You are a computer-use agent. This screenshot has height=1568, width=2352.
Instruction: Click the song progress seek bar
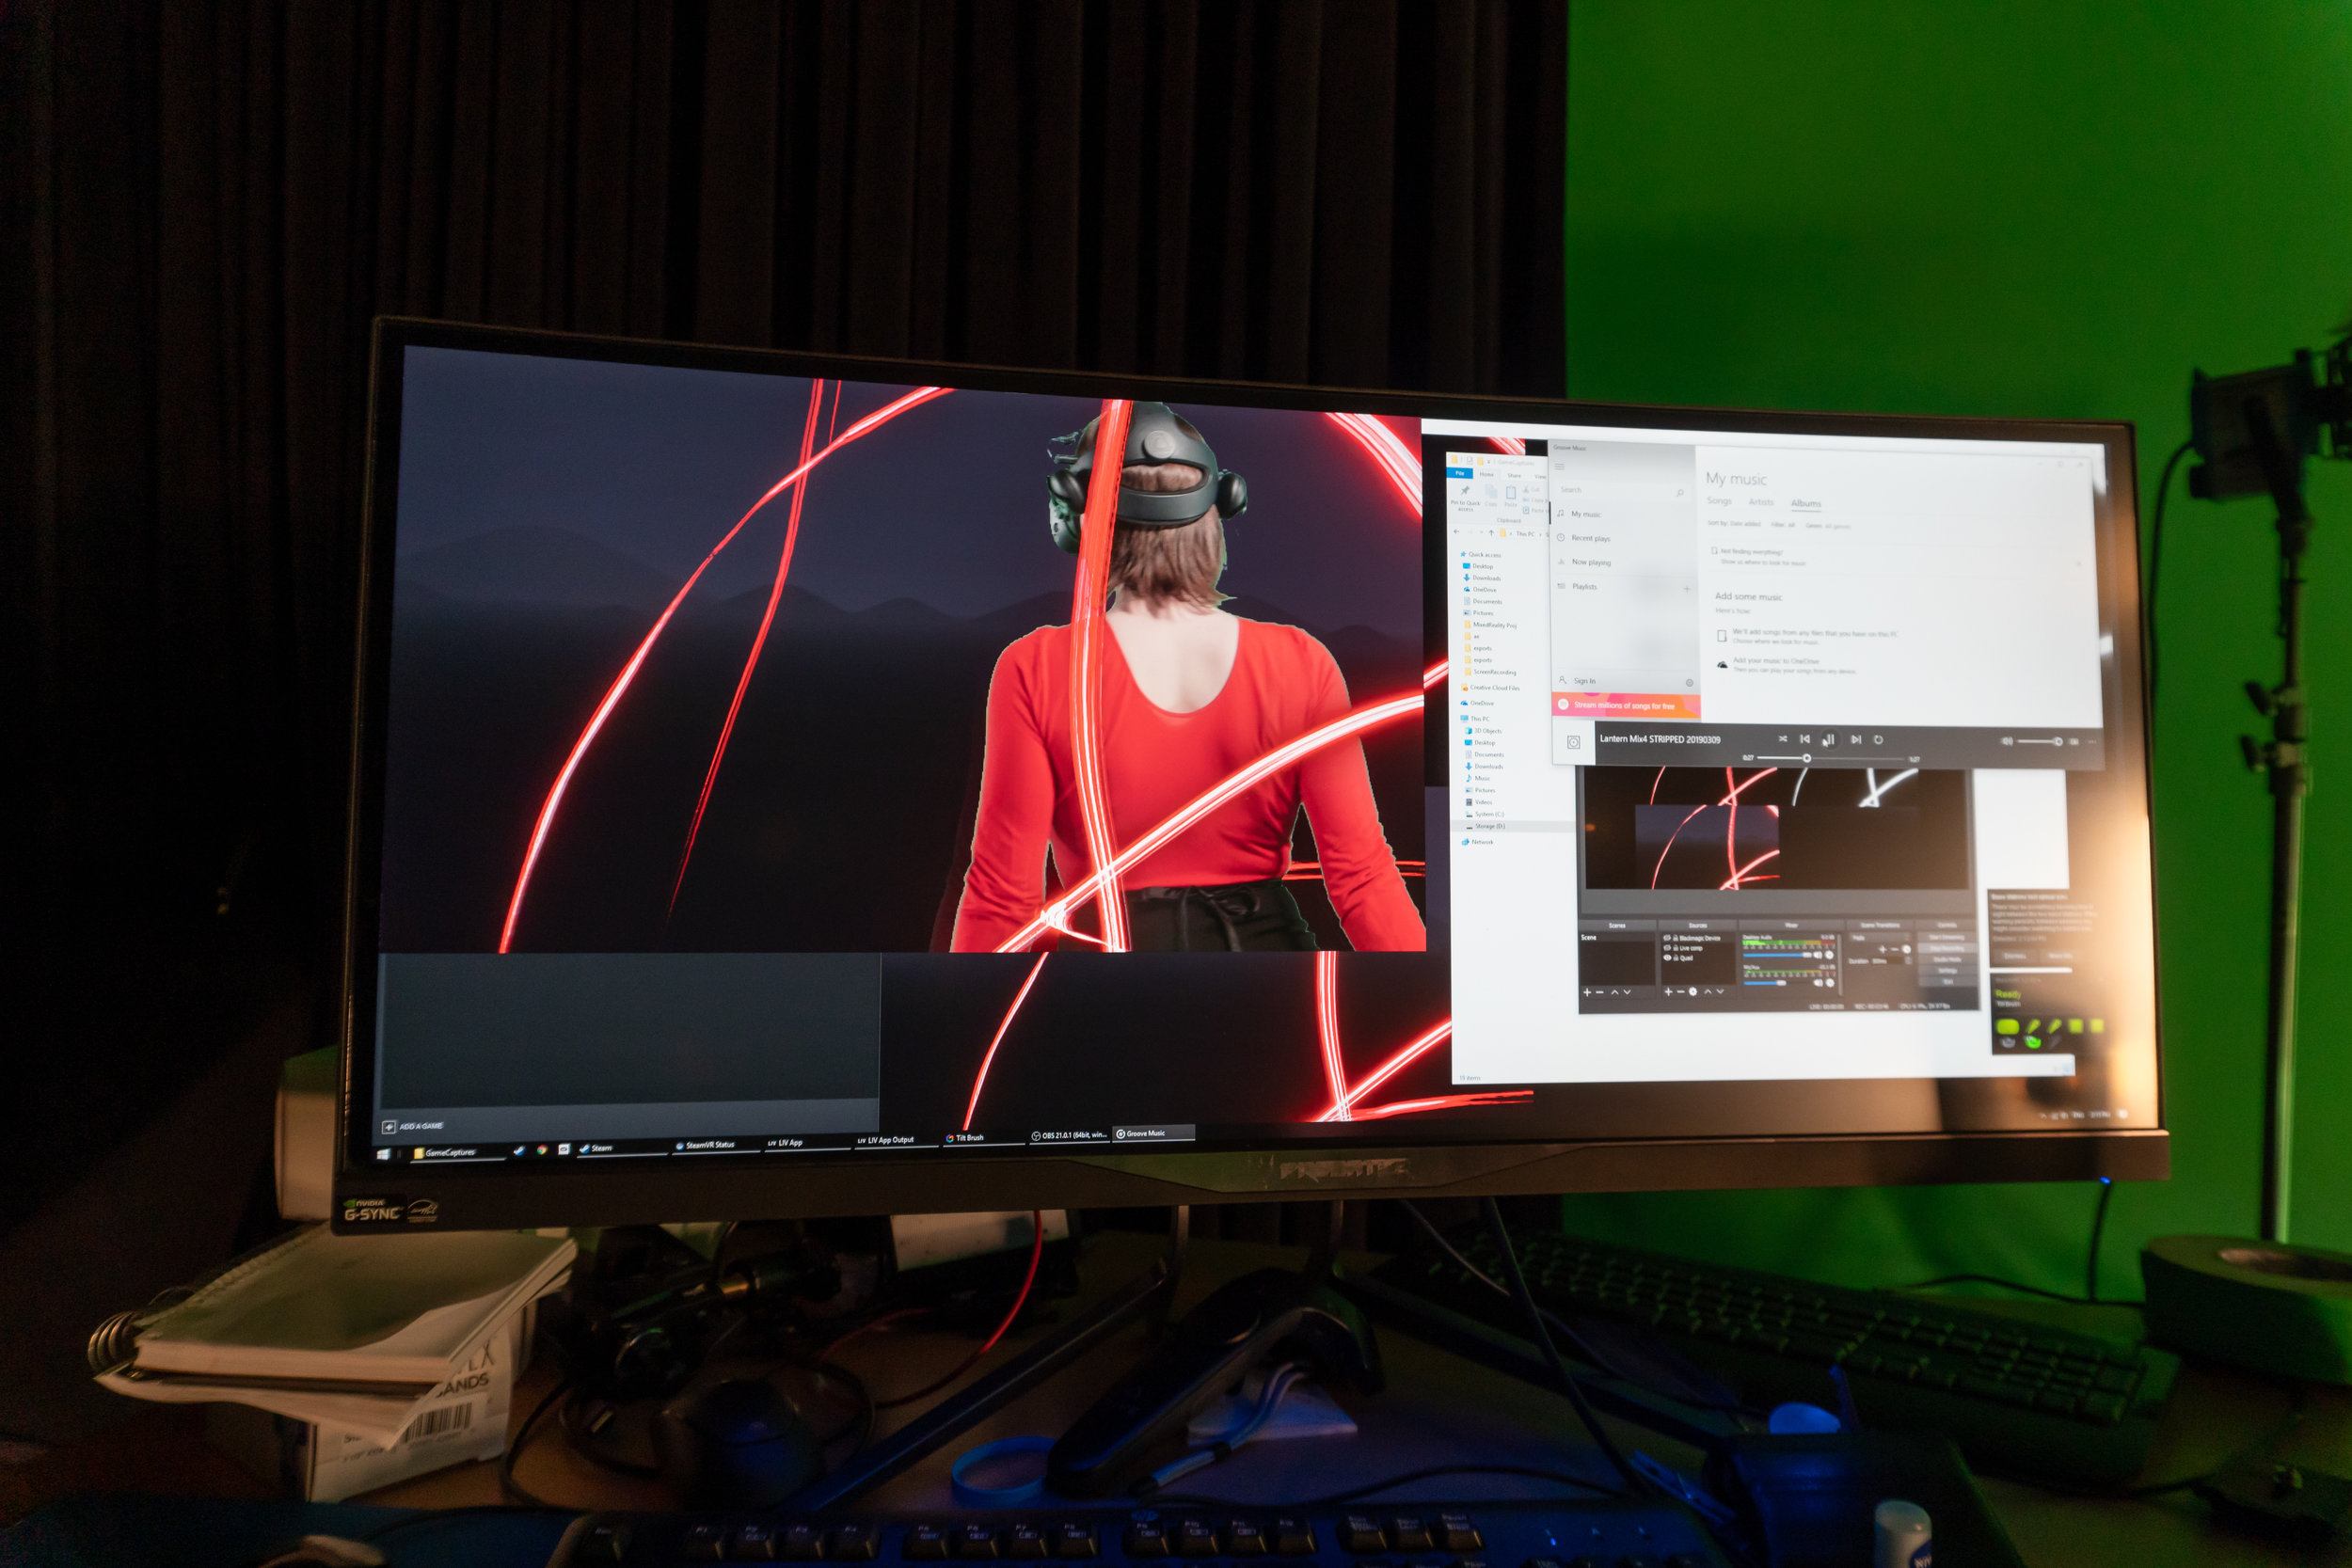tap(1832, 759)
